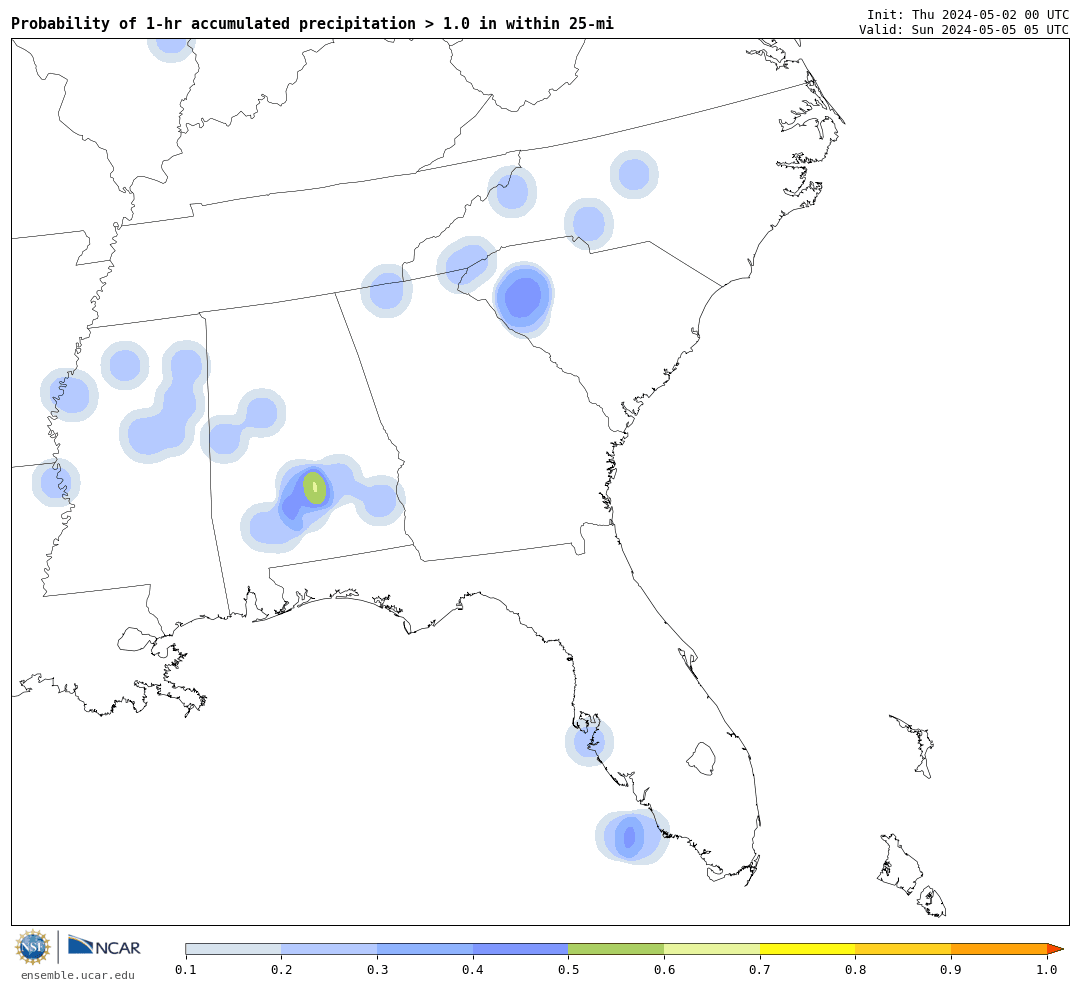Click the Init: Thu 2024-05-02 00 UTC text

coord(968,14)
